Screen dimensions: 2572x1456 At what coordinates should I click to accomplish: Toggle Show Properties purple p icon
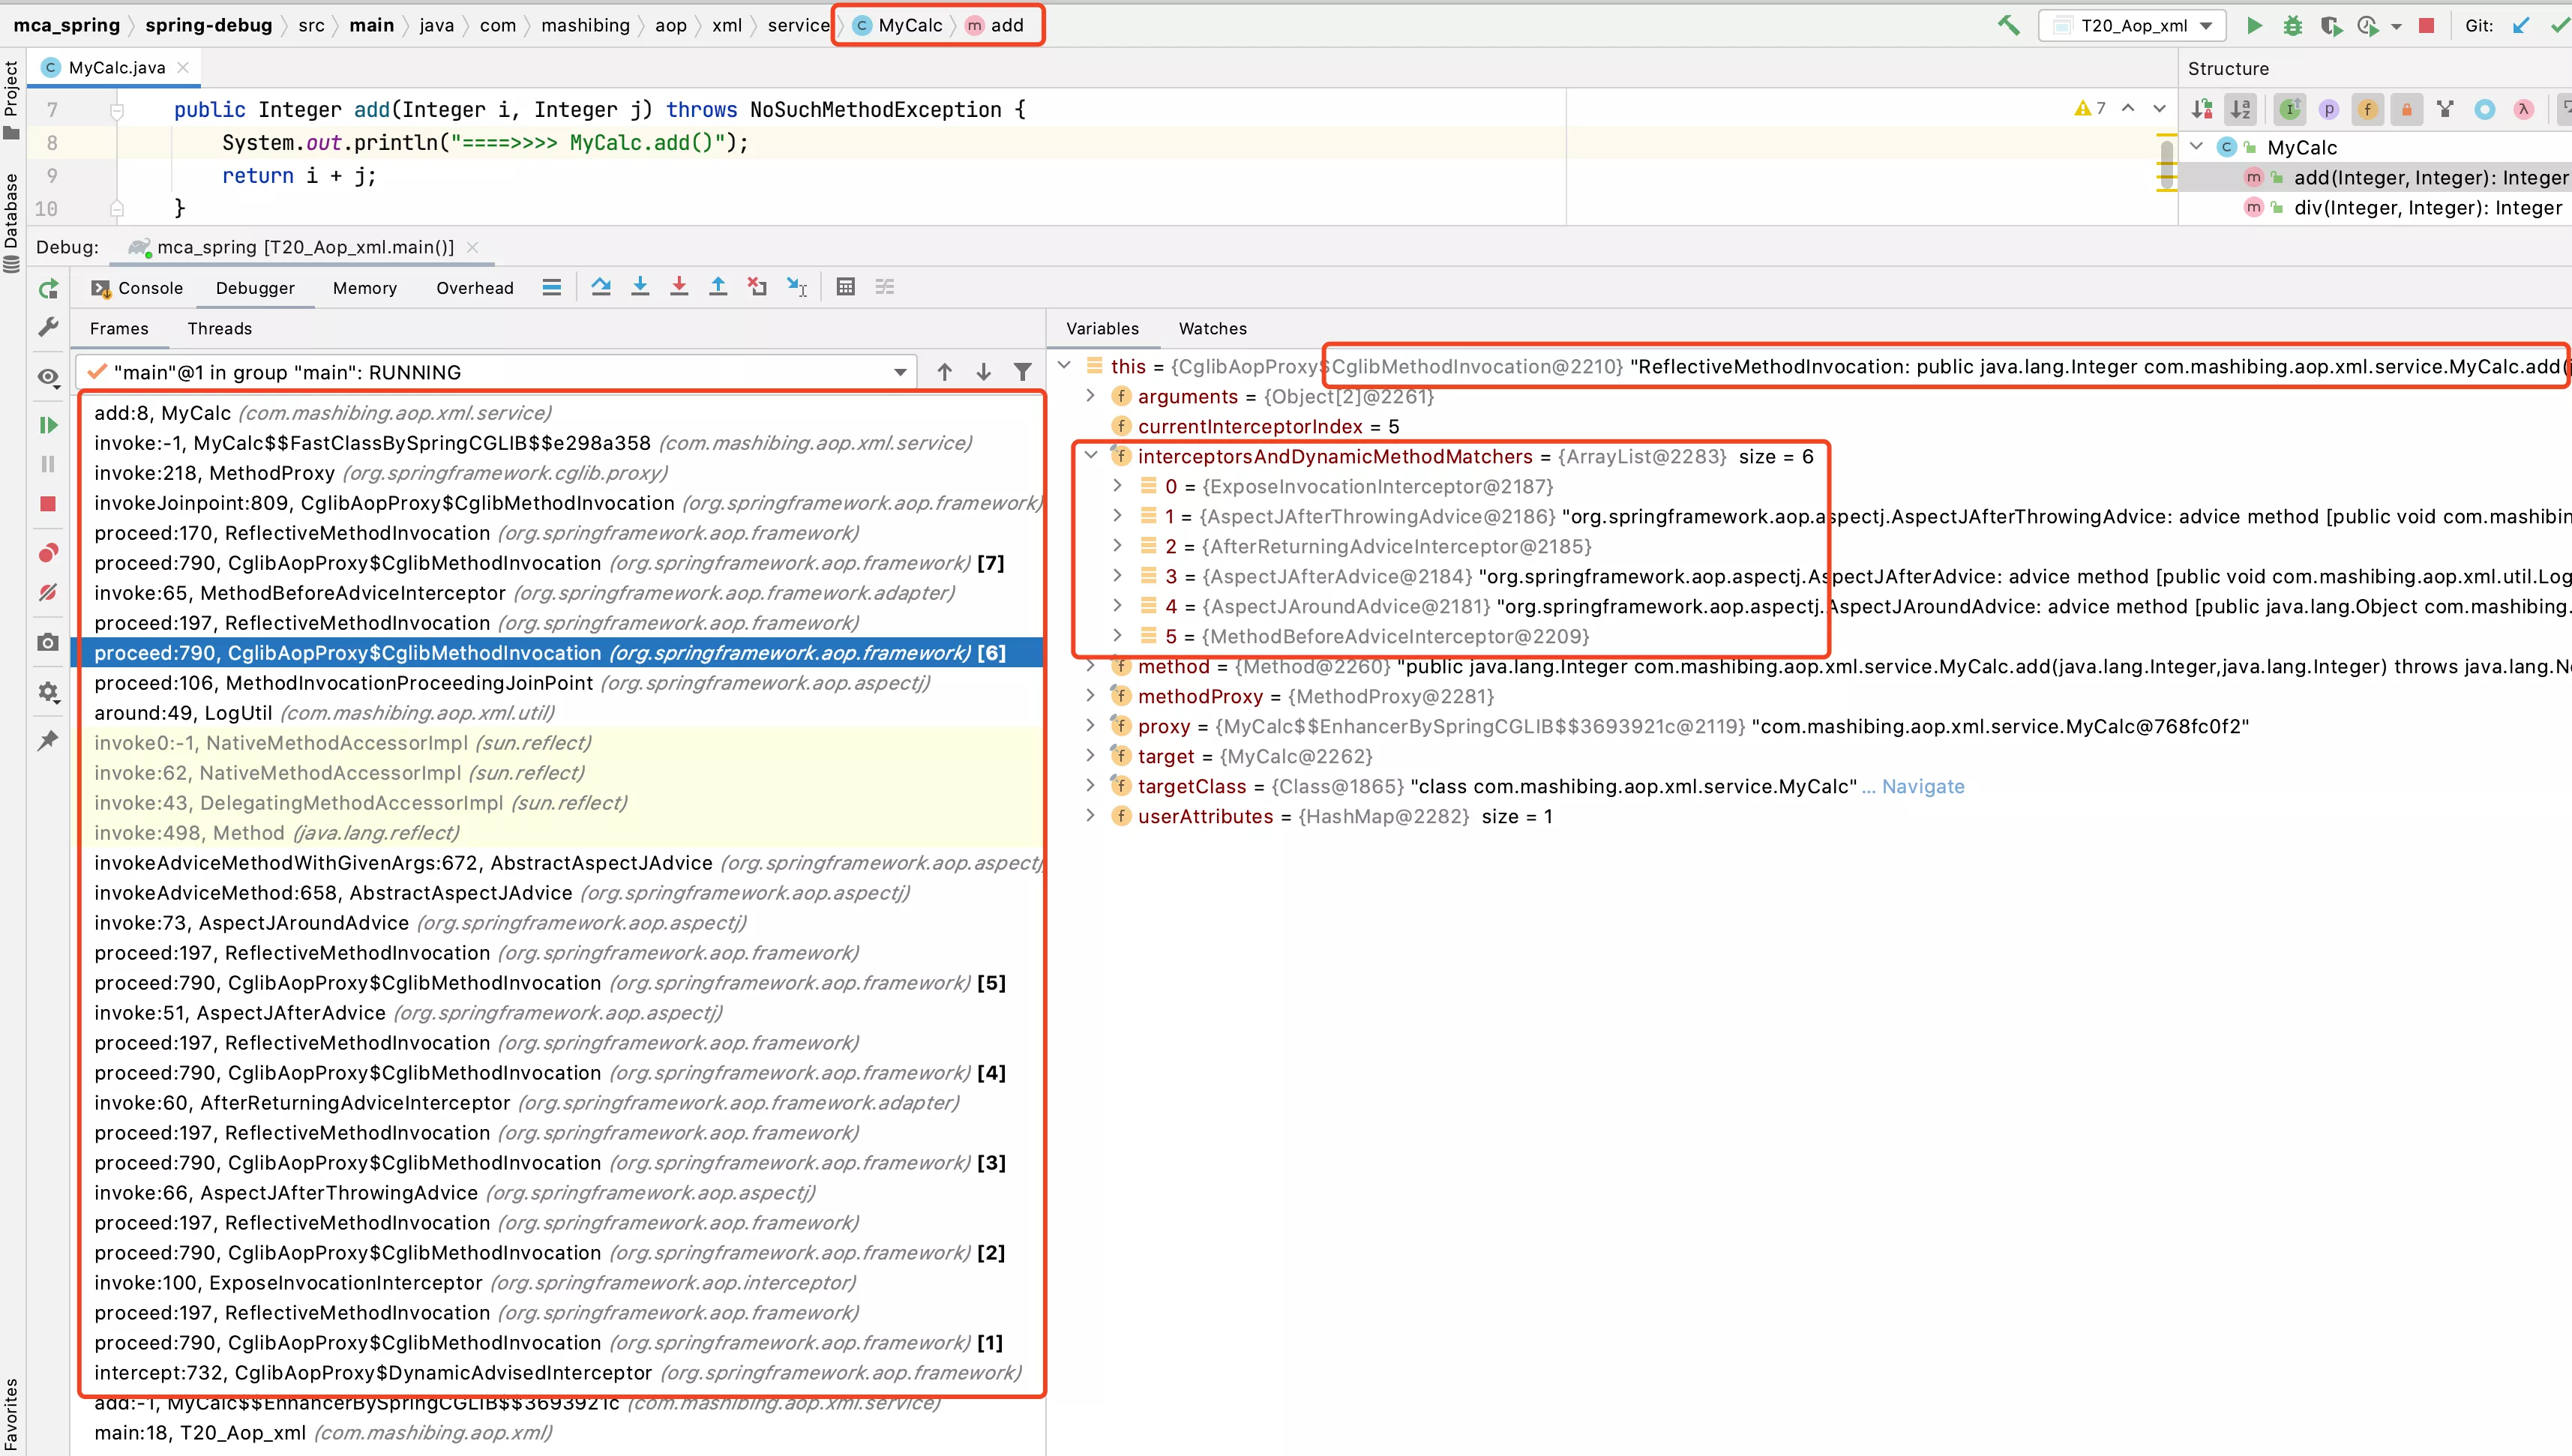[x=2329, y=109]
